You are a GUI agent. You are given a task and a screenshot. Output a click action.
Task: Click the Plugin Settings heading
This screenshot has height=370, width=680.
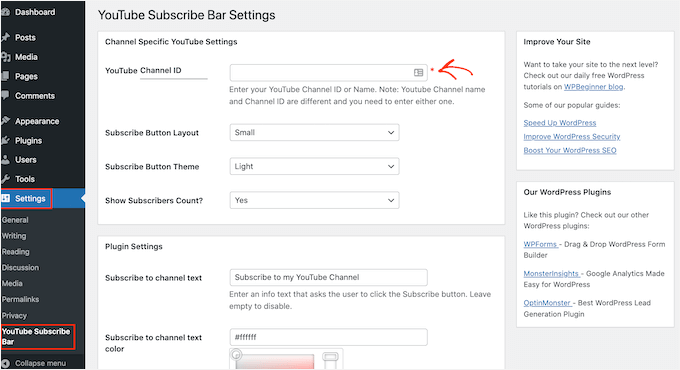(134, 246)
